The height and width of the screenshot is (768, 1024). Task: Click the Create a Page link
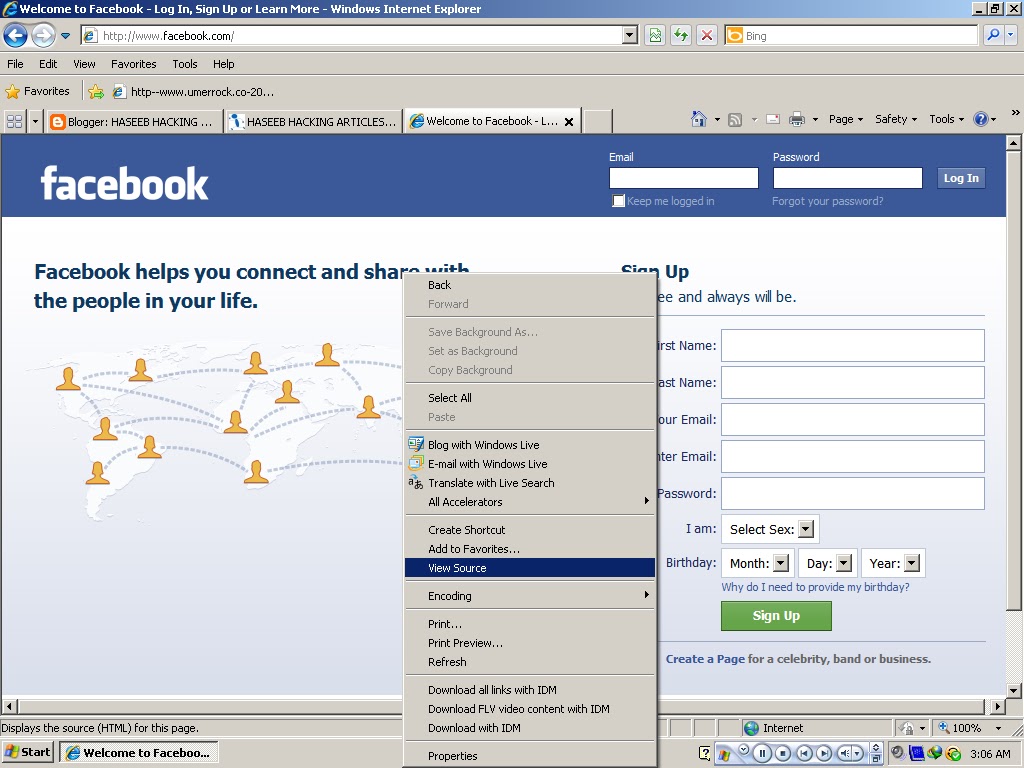tap(705, 659)
